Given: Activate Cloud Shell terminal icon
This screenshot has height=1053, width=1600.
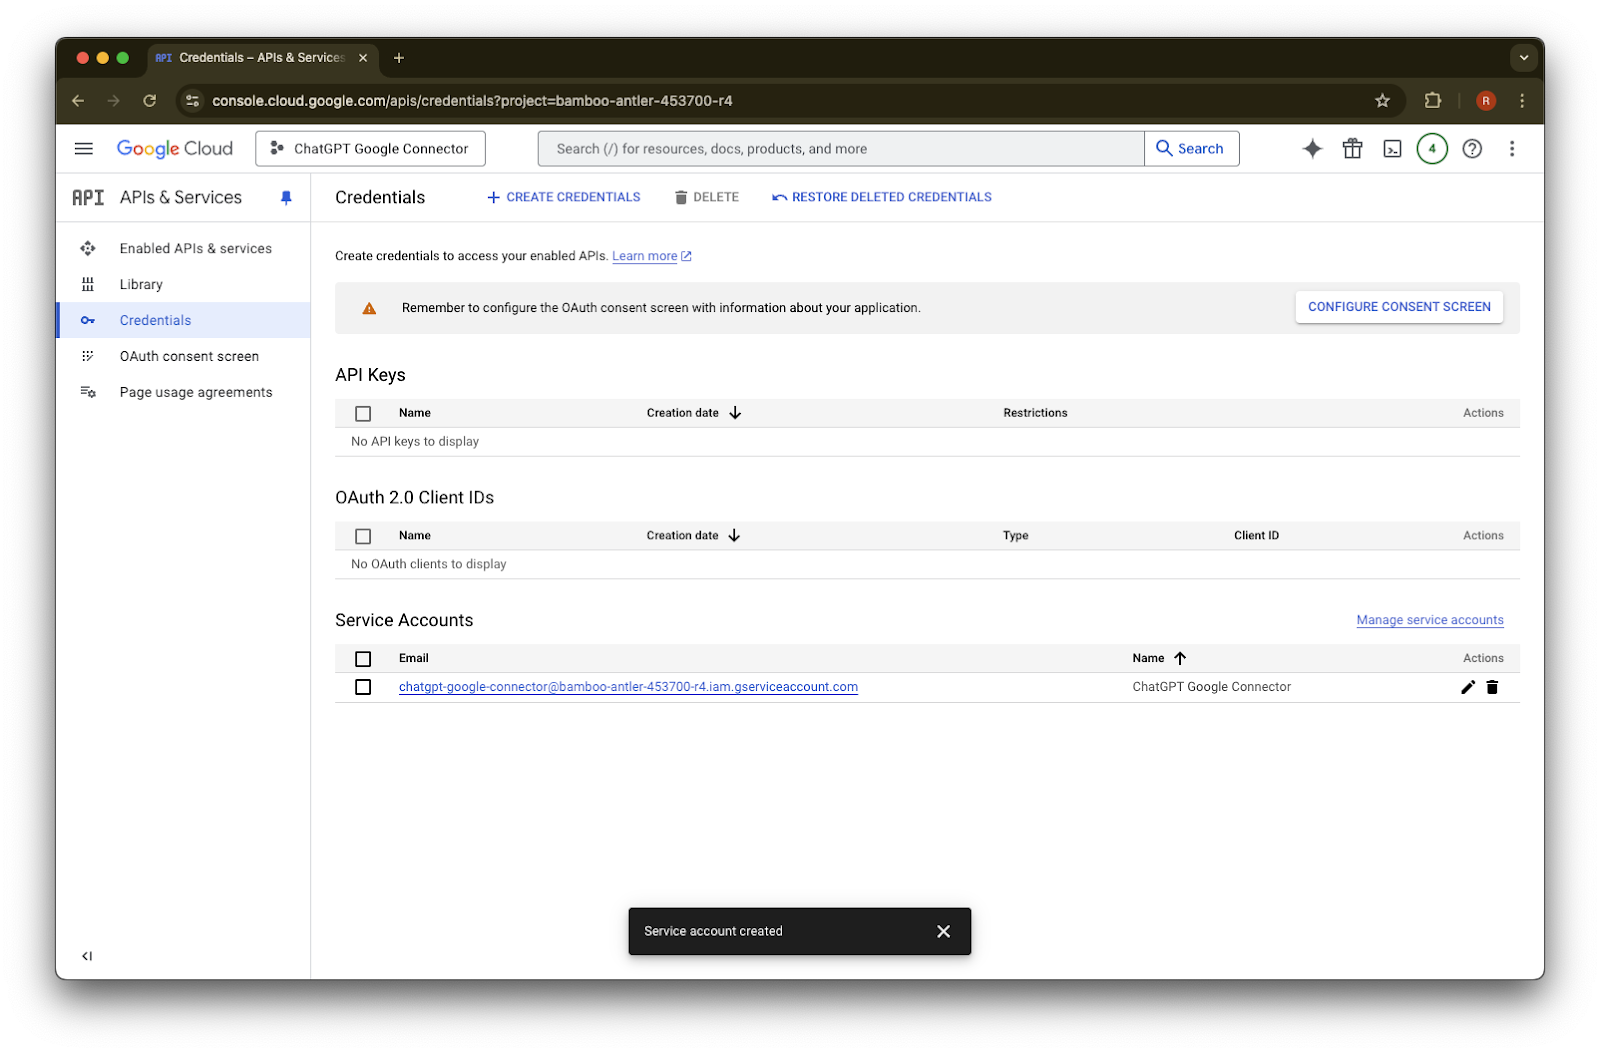Looking at the screenshot, I should click(x=1392, y=149).
